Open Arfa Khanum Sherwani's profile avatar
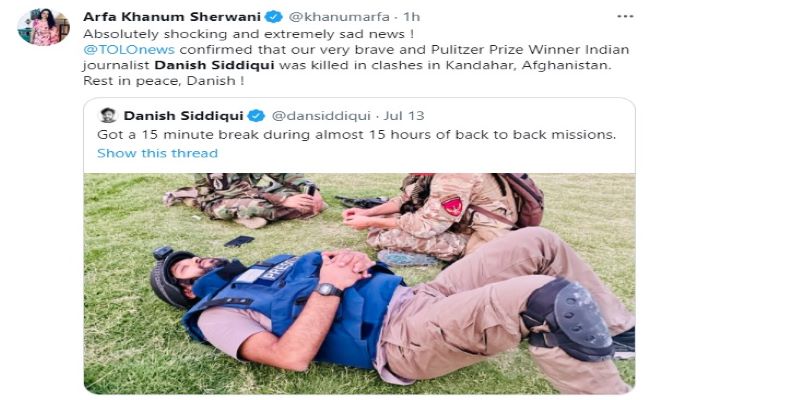The image size is (800, 400). pos(43,27)
